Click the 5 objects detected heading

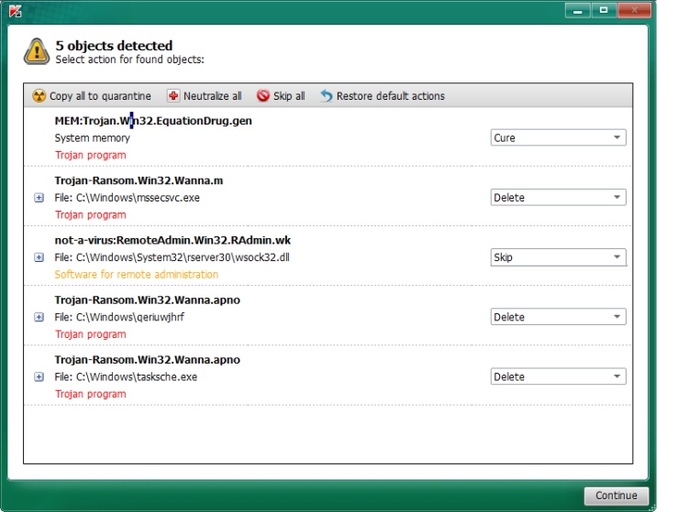point(114,46)
